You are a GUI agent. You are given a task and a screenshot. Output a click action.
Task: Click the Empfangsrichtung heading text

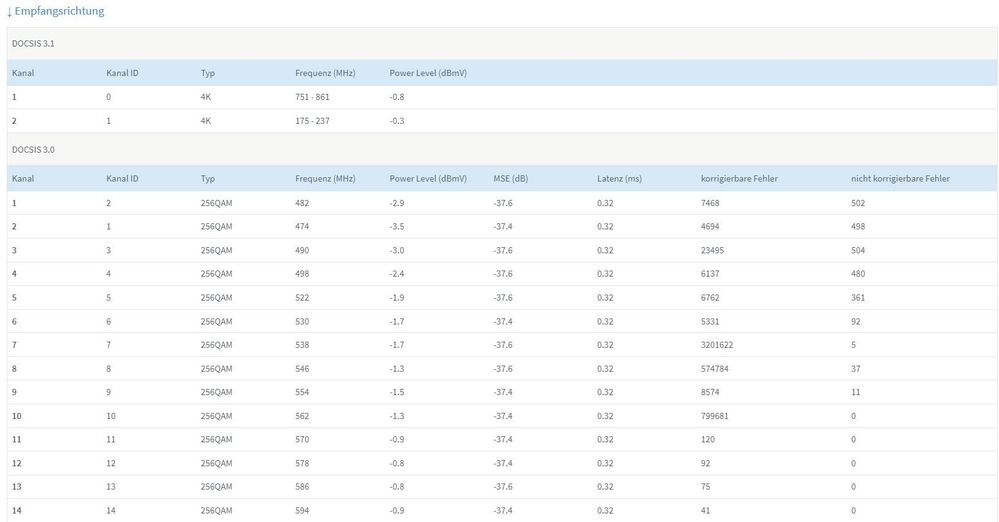click(59, 11)
